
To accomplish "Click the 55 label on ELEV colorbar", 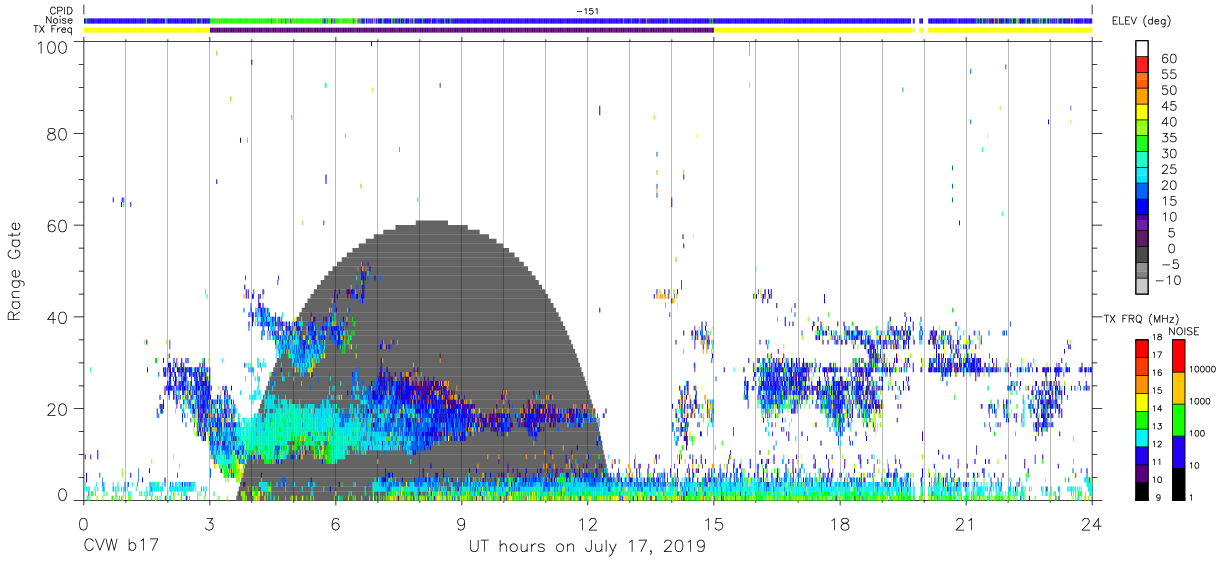I will coord(1169,75).
